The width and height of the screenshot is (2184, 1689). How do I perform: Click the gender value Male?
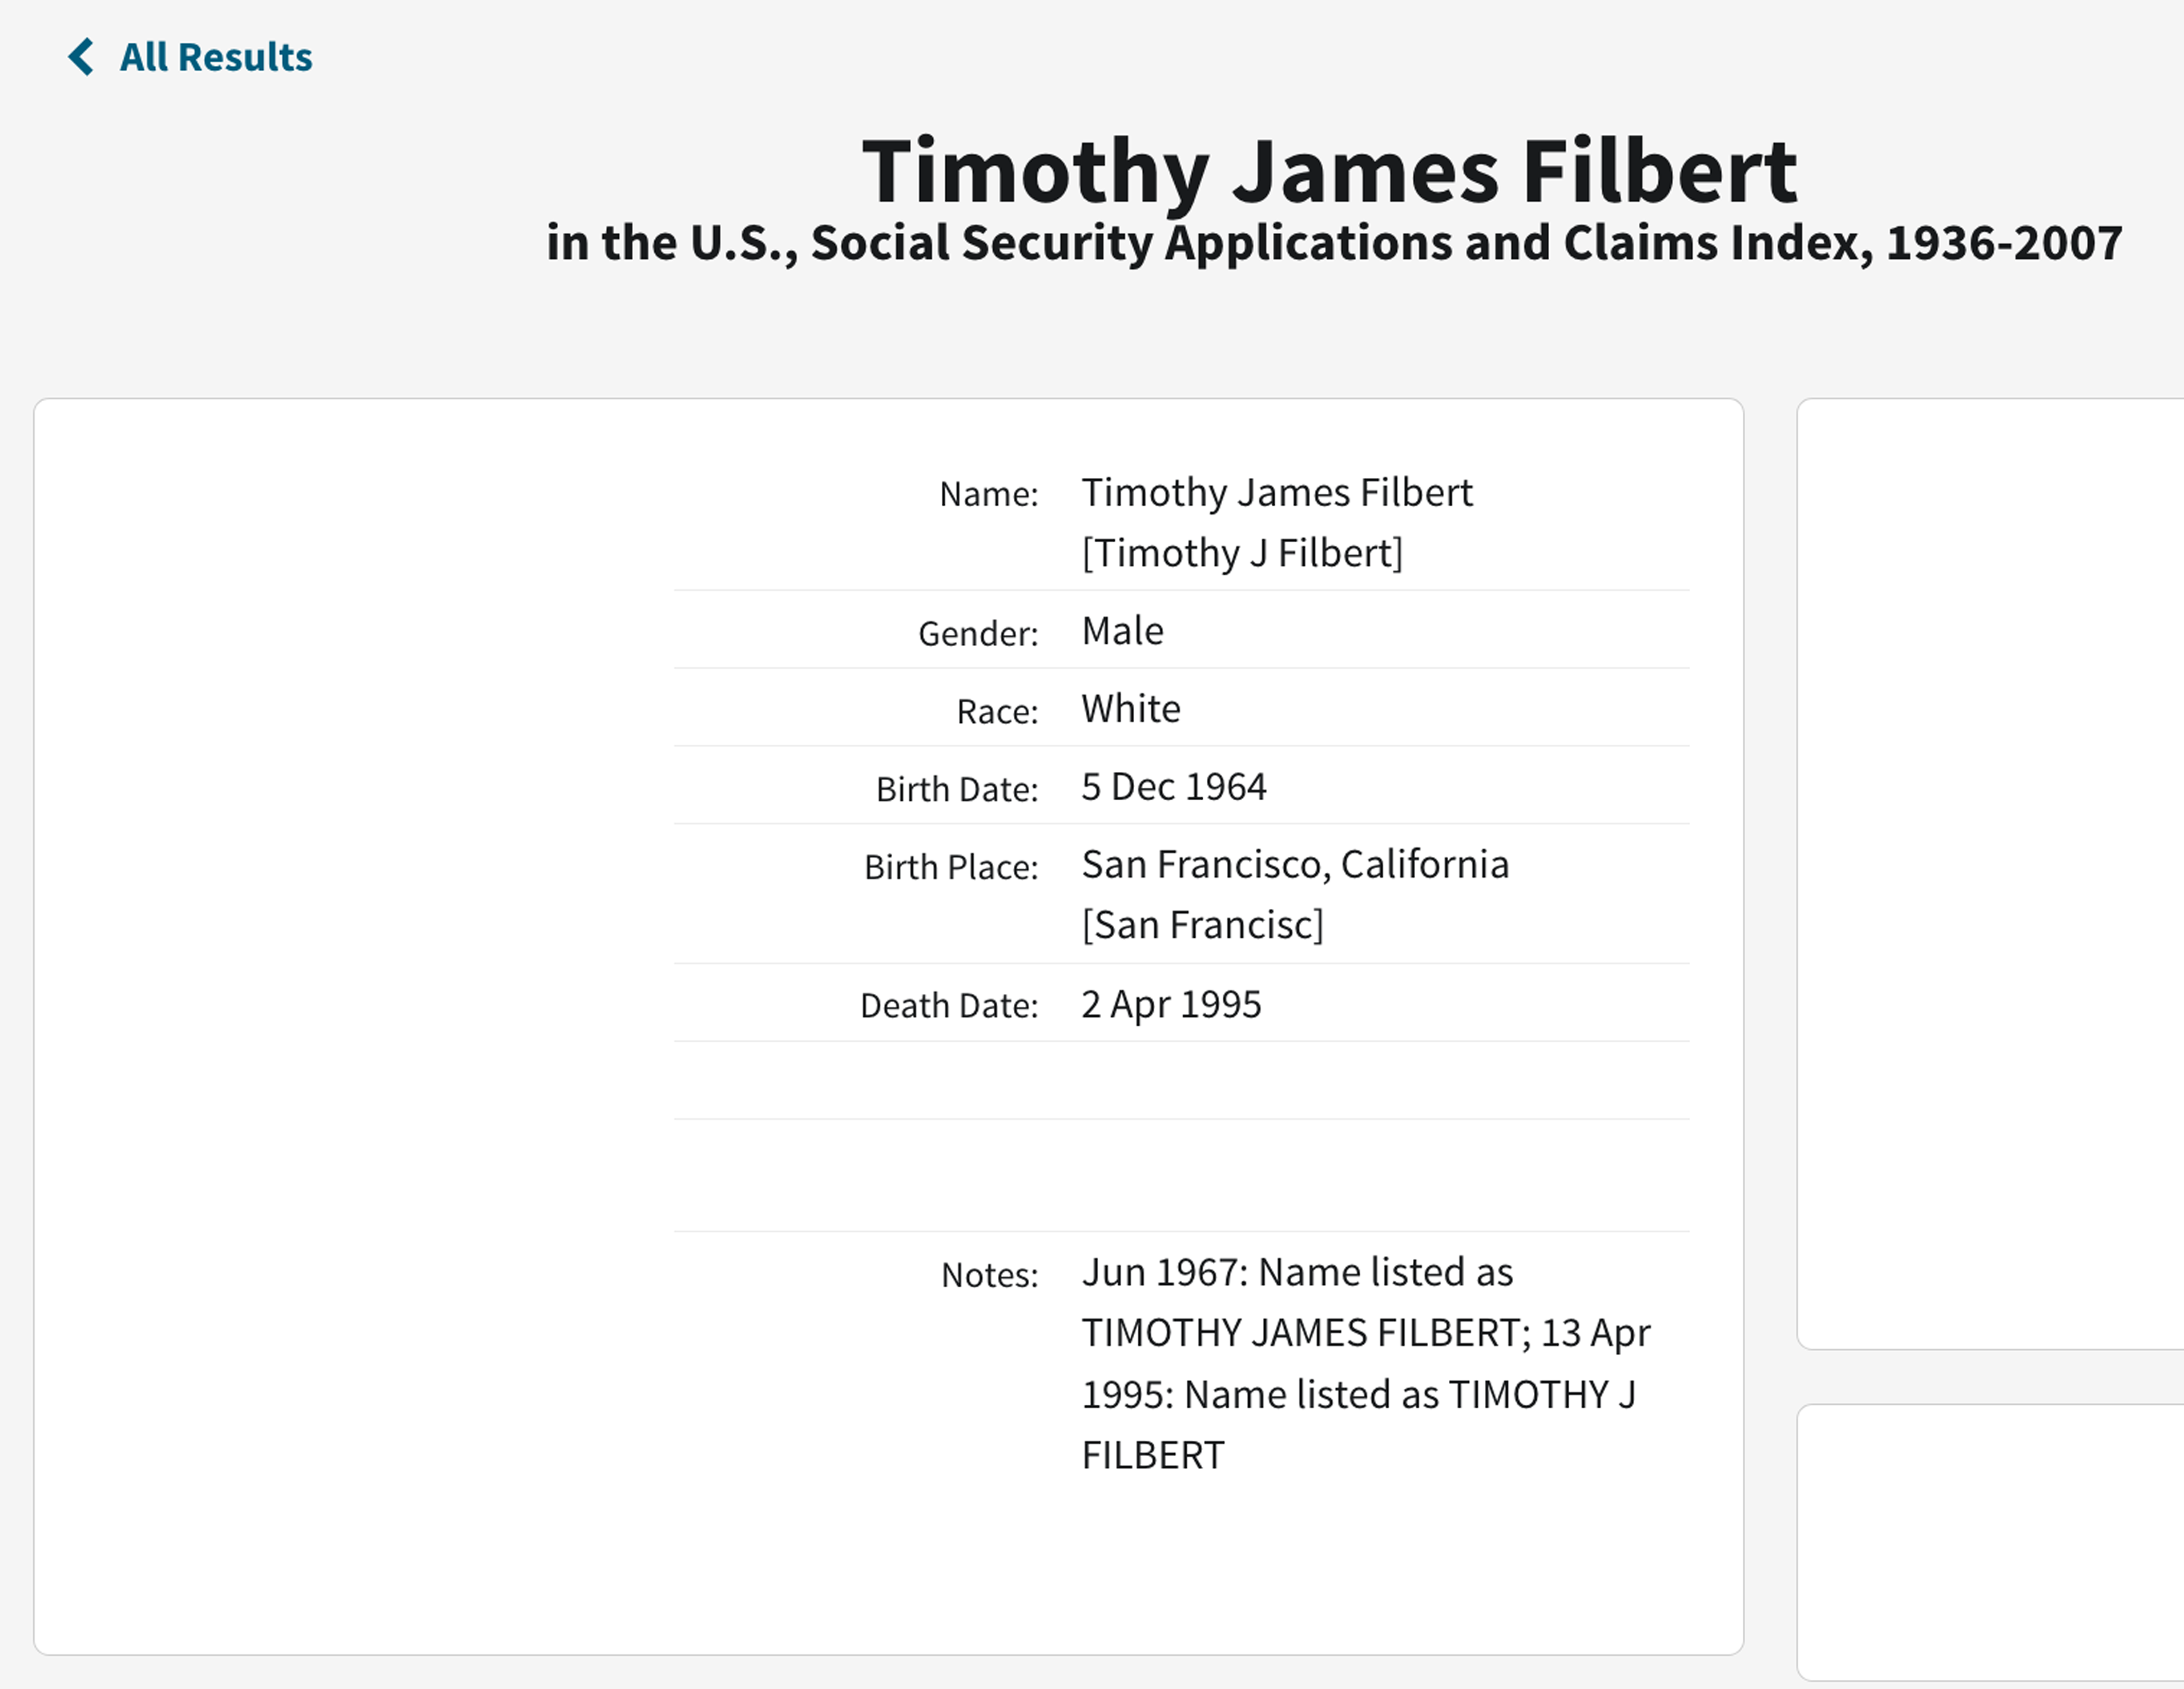1122,631
